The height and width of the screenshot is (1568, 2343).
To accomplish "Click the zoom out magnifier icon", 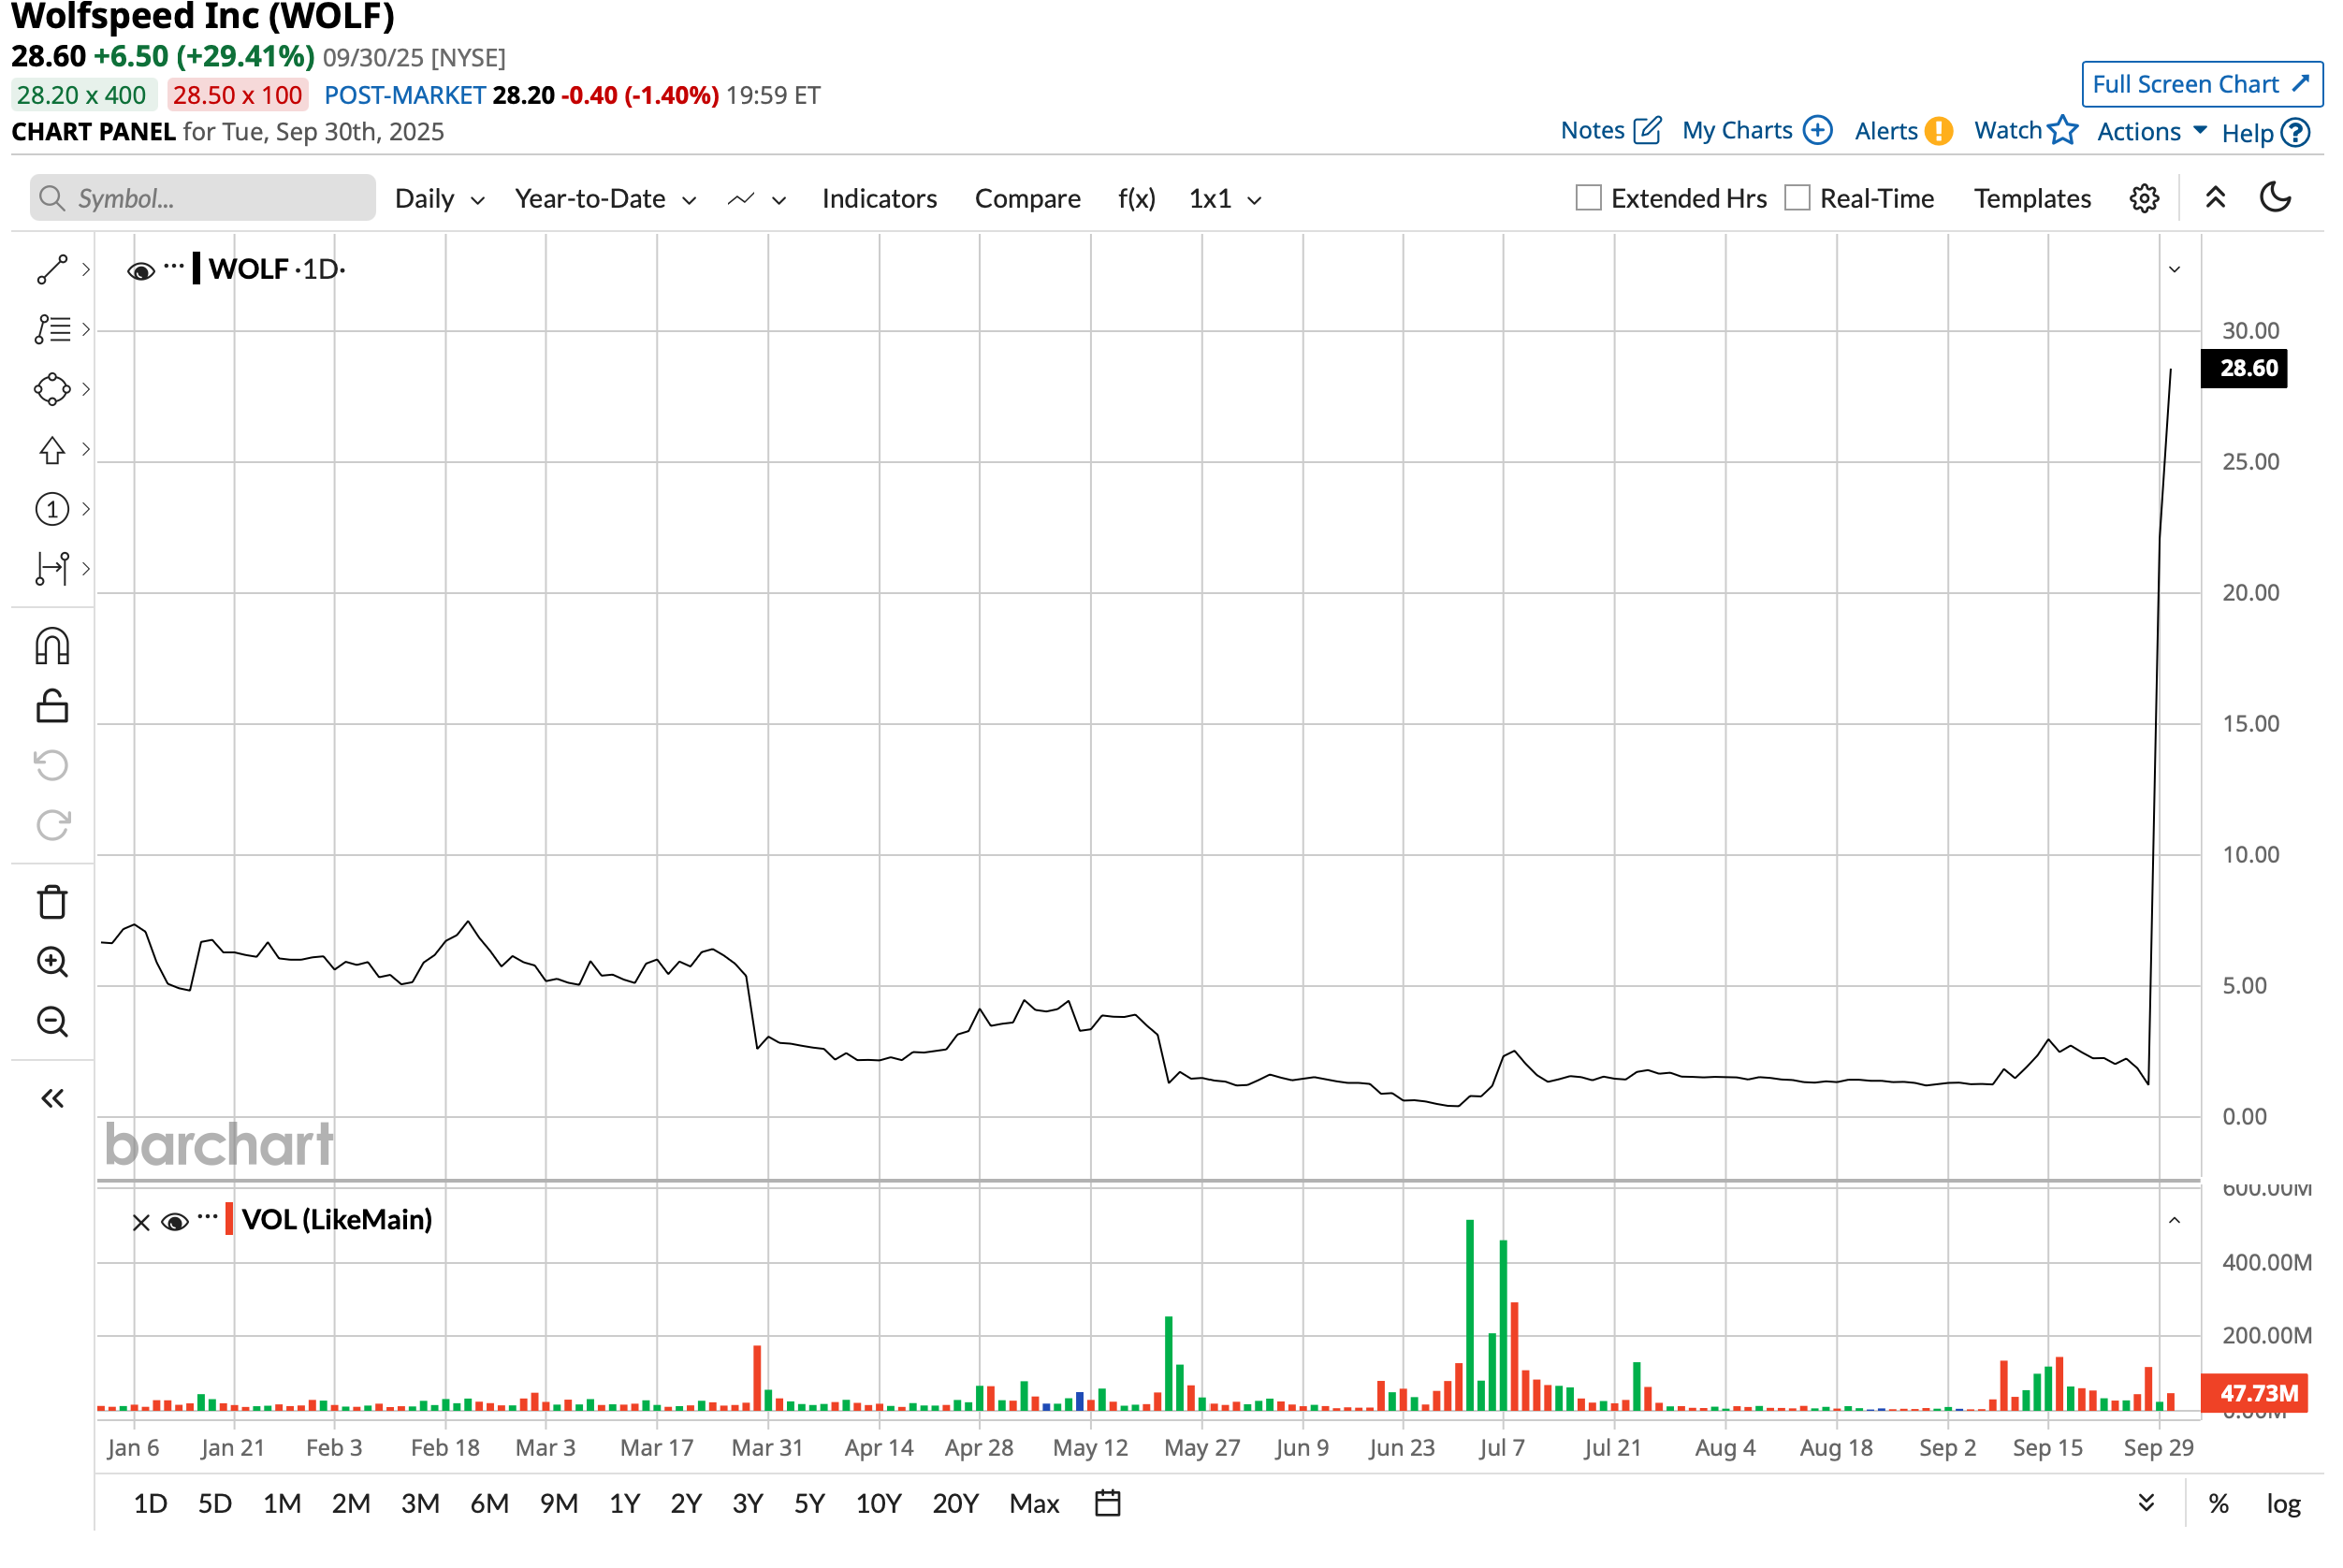I will pyautogui.click(x=52, y=1022).
